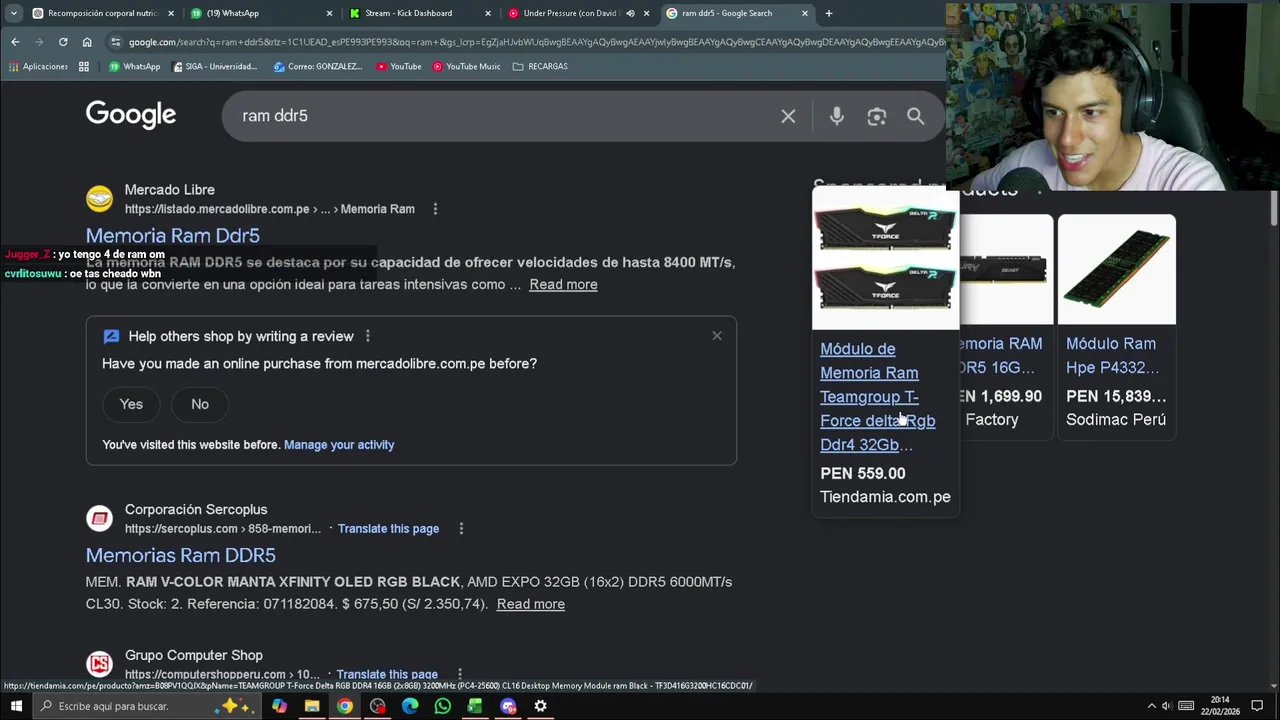Open the Sodimac Perú Hpe module thumbnail

click(x=1117, y=269)
